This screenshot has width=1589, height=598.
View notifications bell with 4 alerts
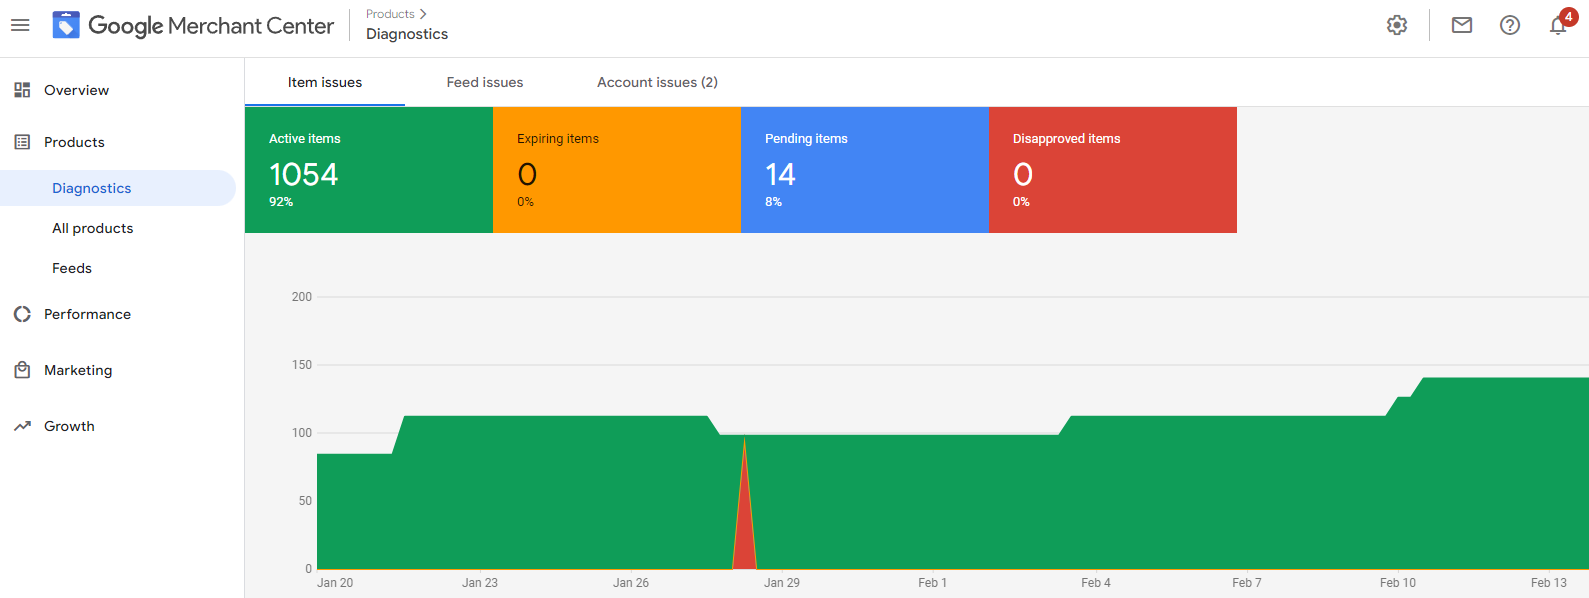pos(1560,24)
